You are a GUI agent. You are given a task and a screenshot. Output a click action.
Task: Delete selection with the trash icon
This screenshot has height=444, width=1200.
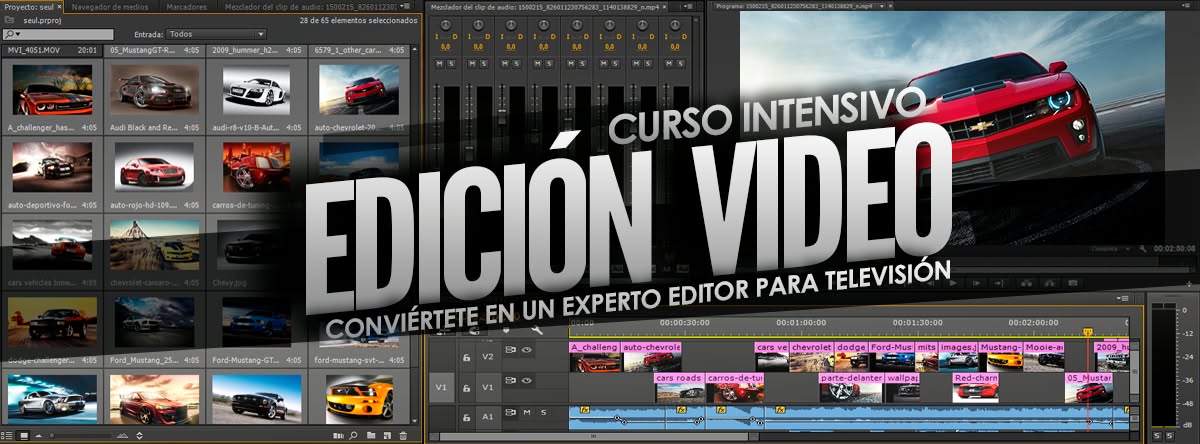point(403,435)
